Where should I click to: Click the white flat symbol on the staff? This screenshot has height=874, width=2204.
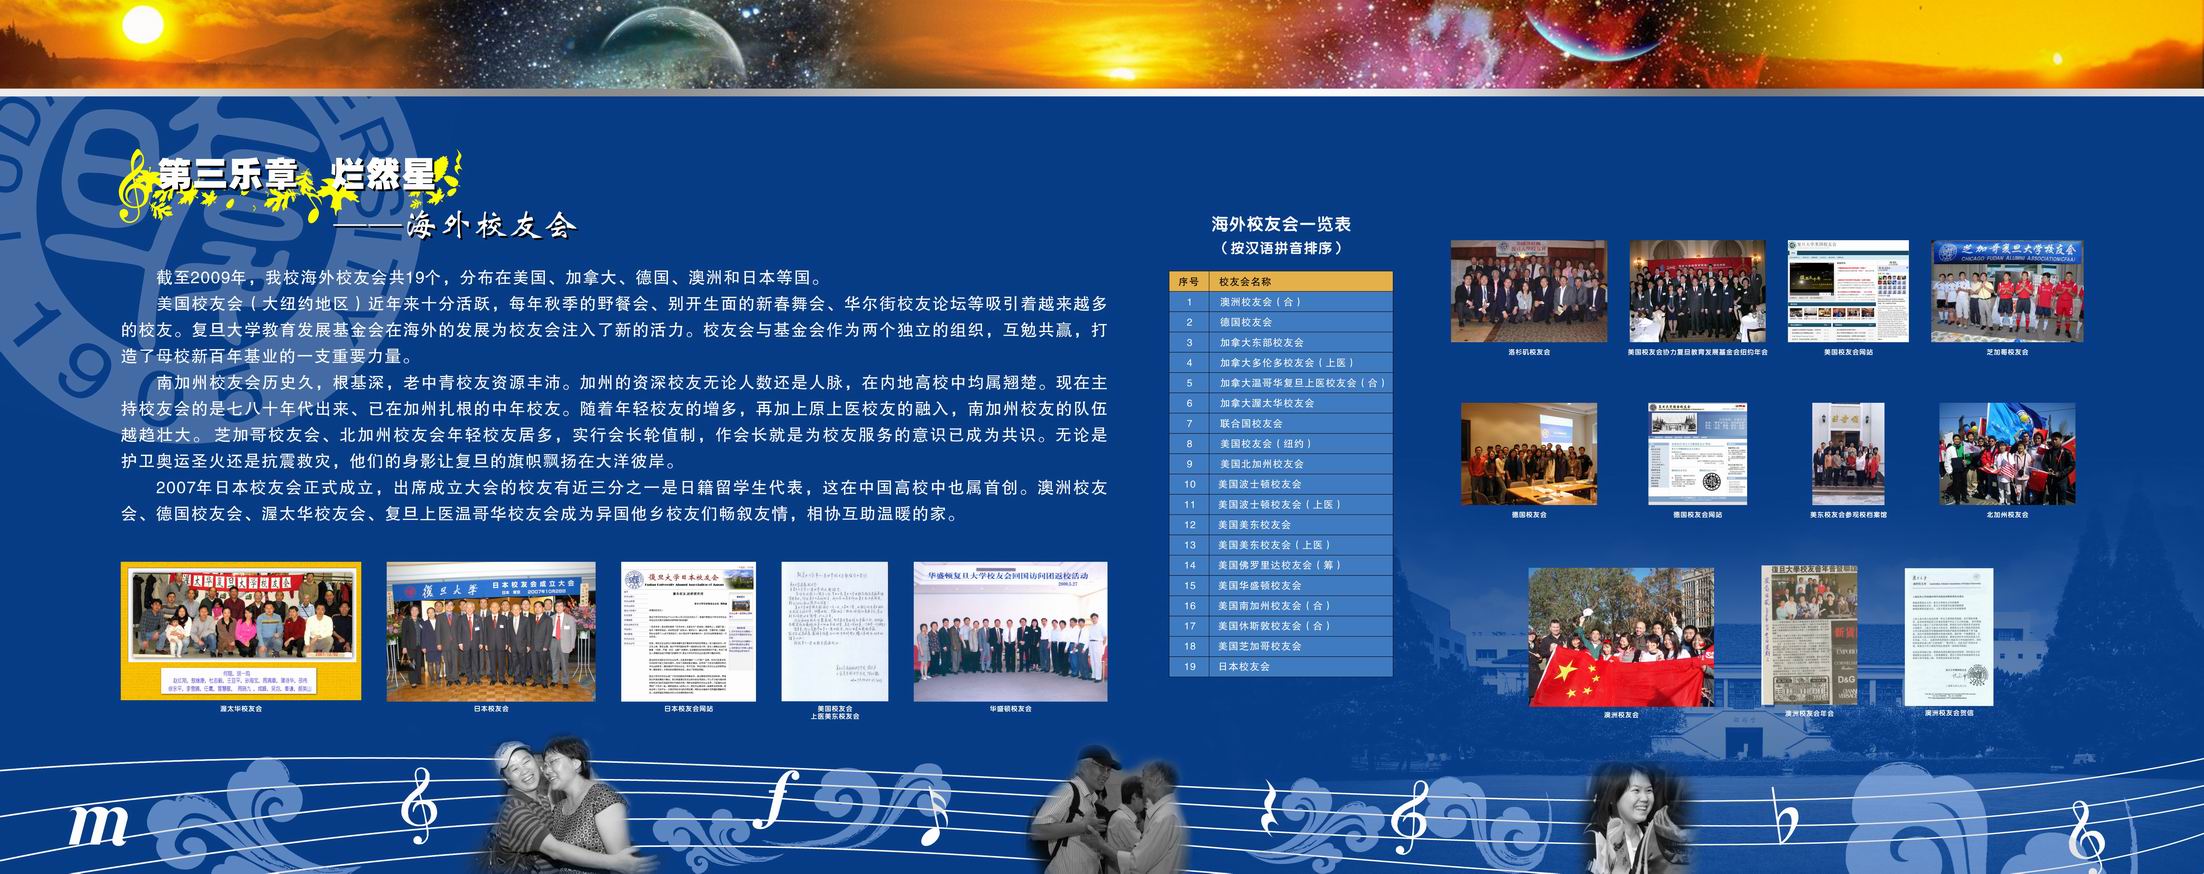coord(1784,819)
